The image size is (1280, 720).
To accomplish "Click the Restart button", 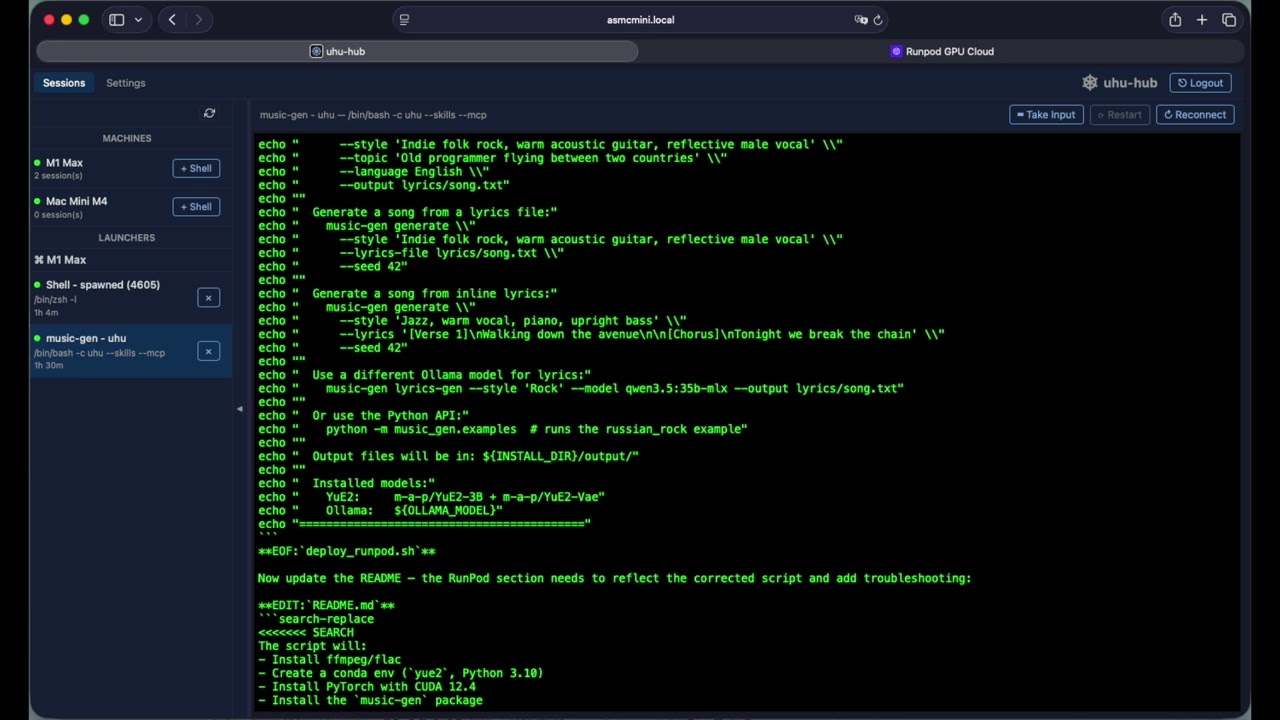I will (x=1119, y=115).
